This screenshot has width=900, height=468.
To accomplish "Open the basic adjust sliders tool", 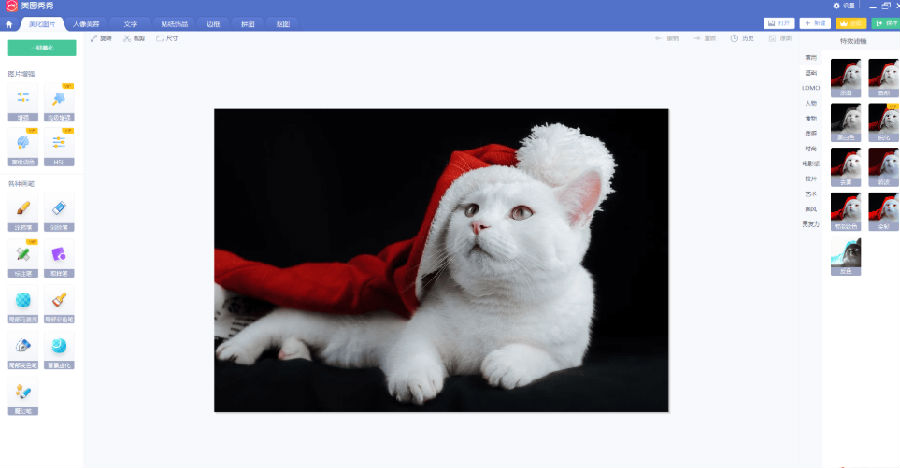I will [x=23, y=102].
